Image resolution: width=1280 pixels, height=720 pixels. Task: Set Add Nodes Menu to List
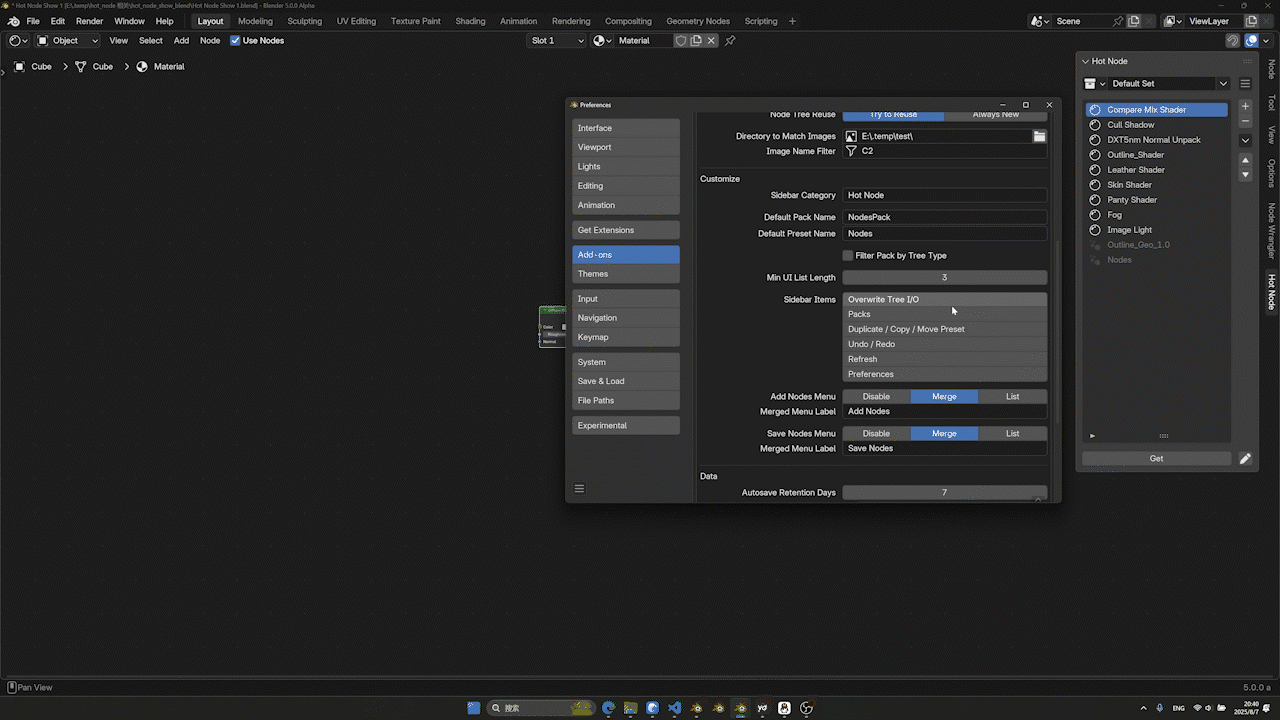(x=1013, y=397)
